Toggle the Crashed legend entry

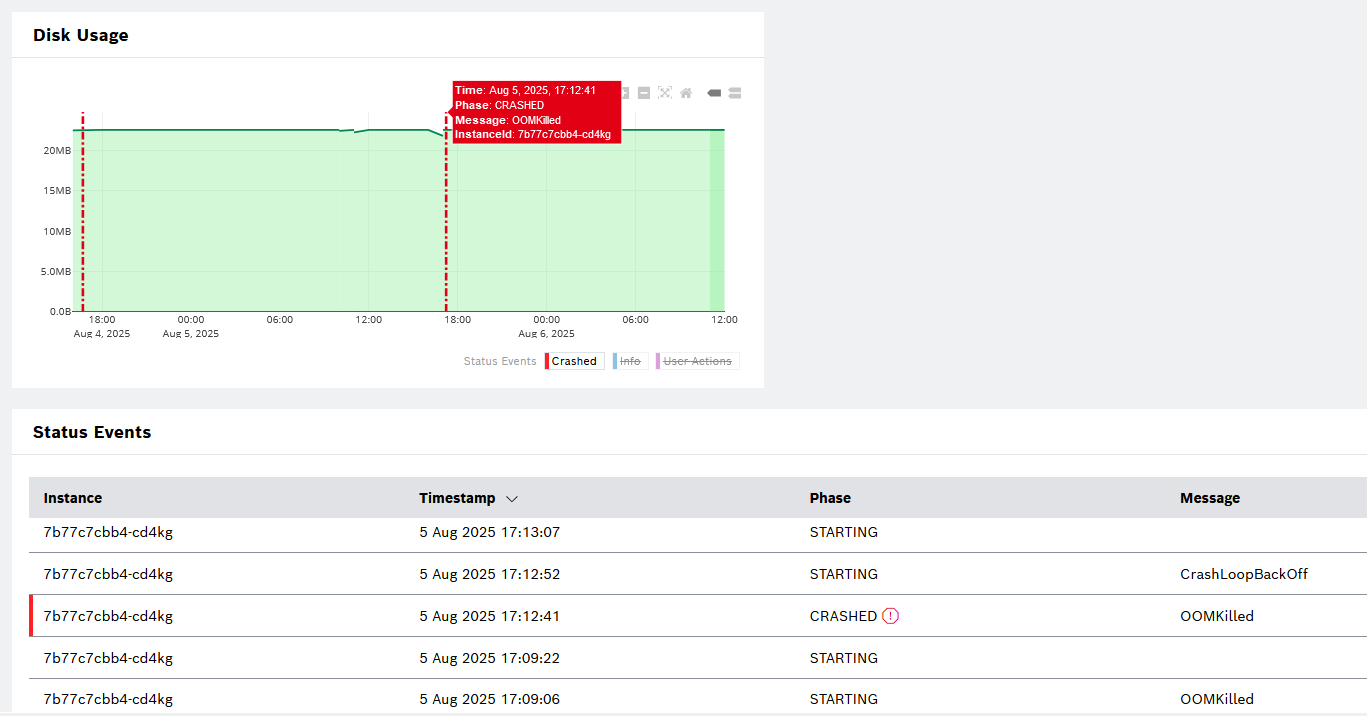(574, 361)
